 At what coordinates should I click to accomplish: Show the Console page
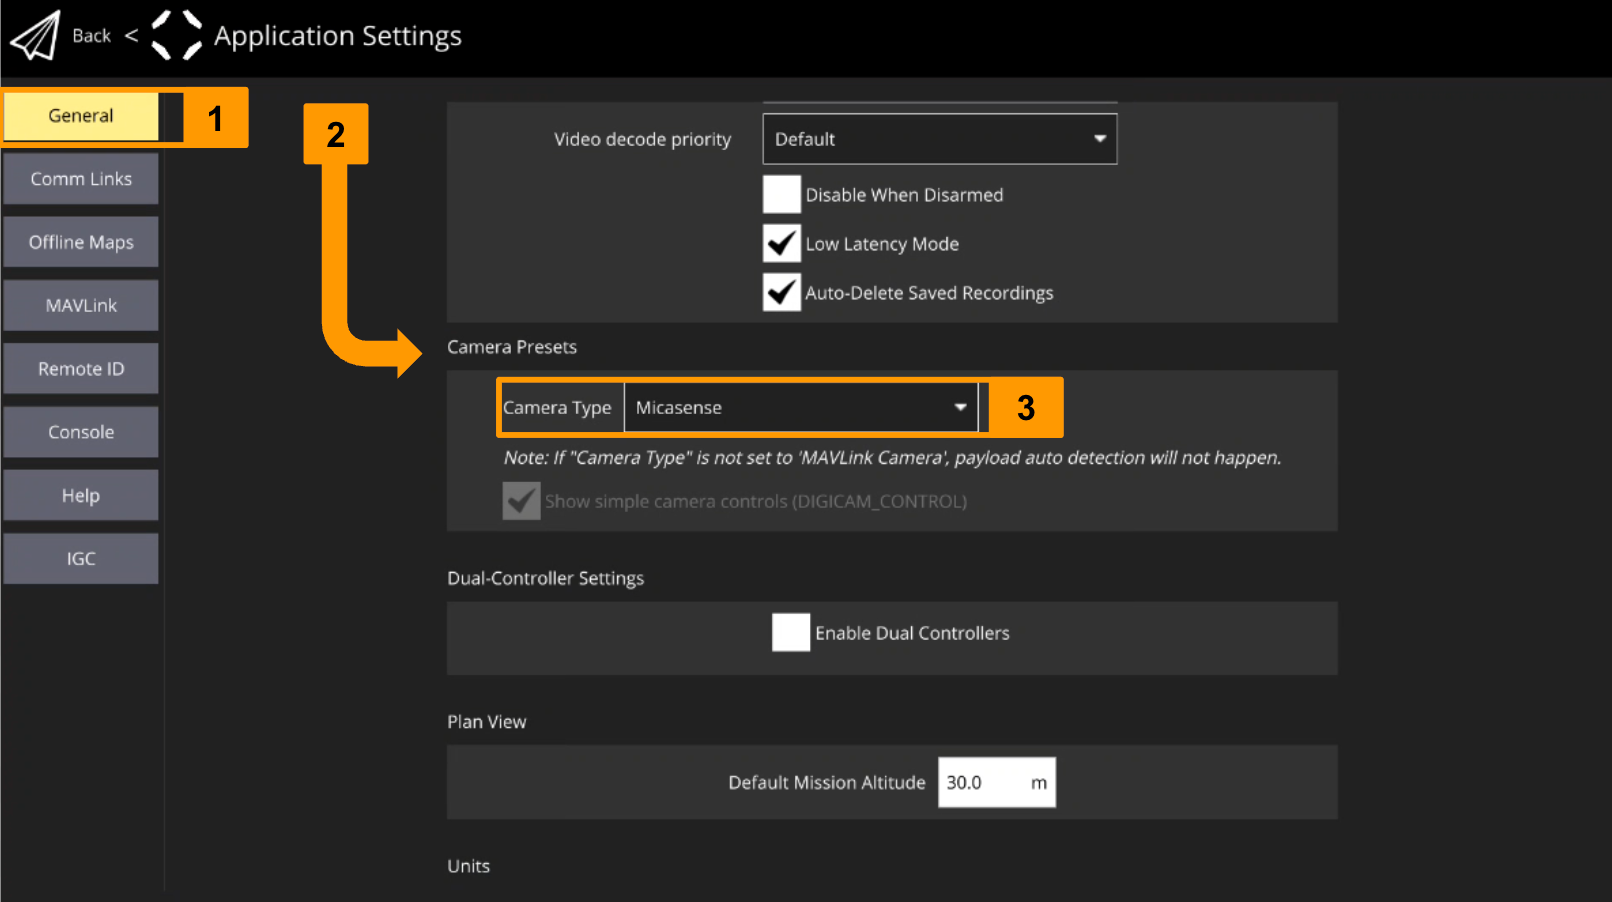[81, 432]
